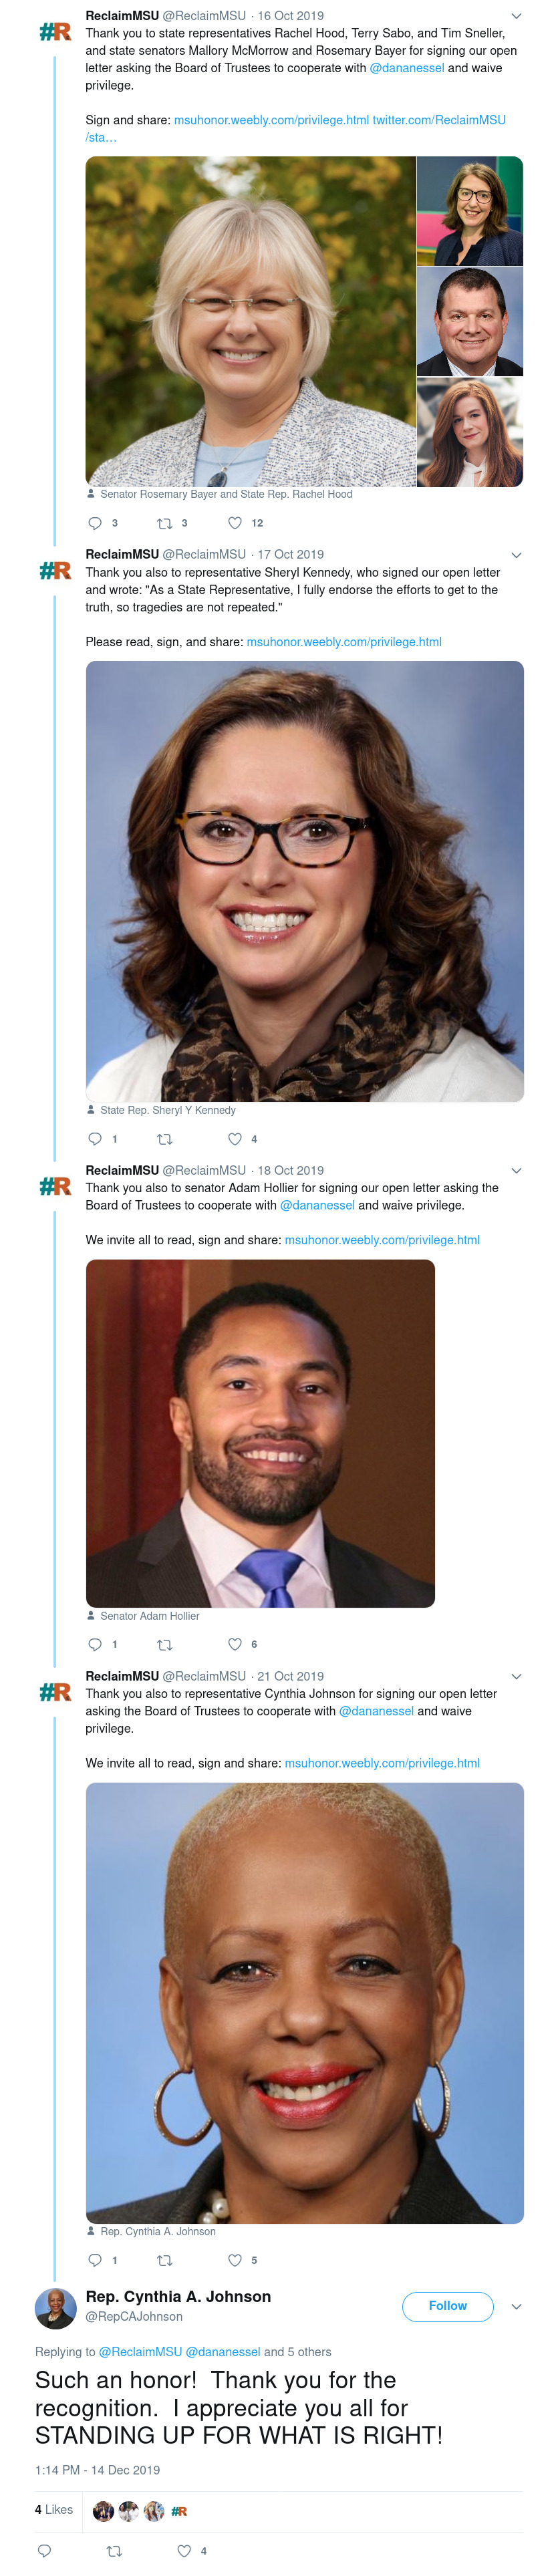Viewport: 558px width, 2576px height.
Task: View the 4 Likes list
Action: (x=54, y=2509)
